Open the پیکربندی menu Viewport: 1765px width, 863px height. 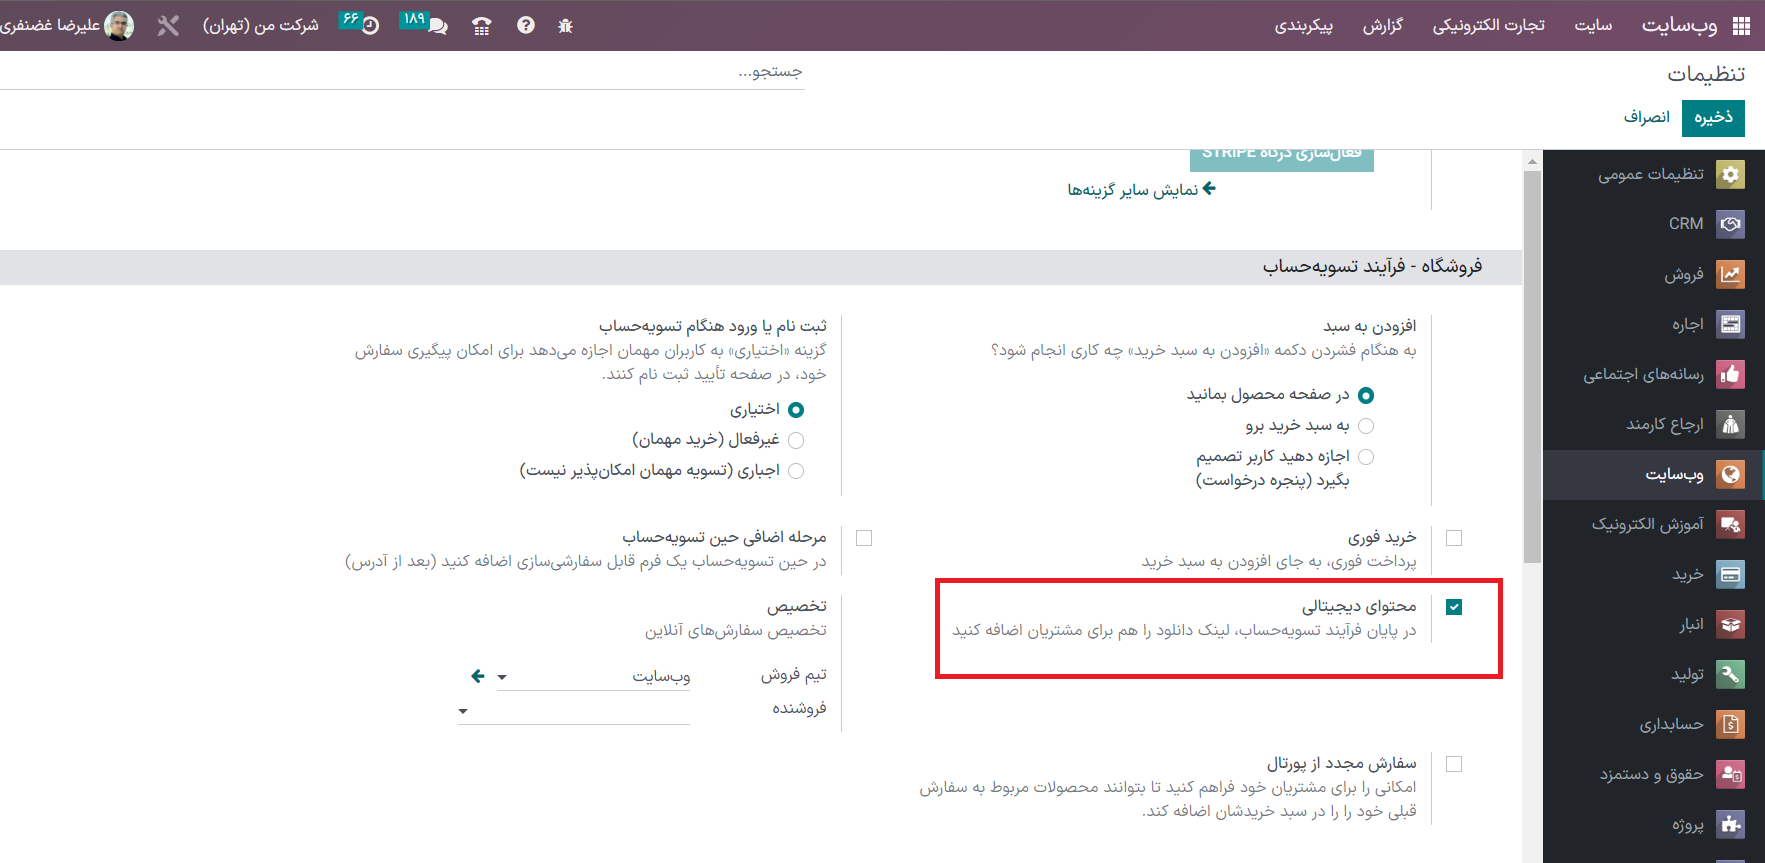tap(1303, 25)
